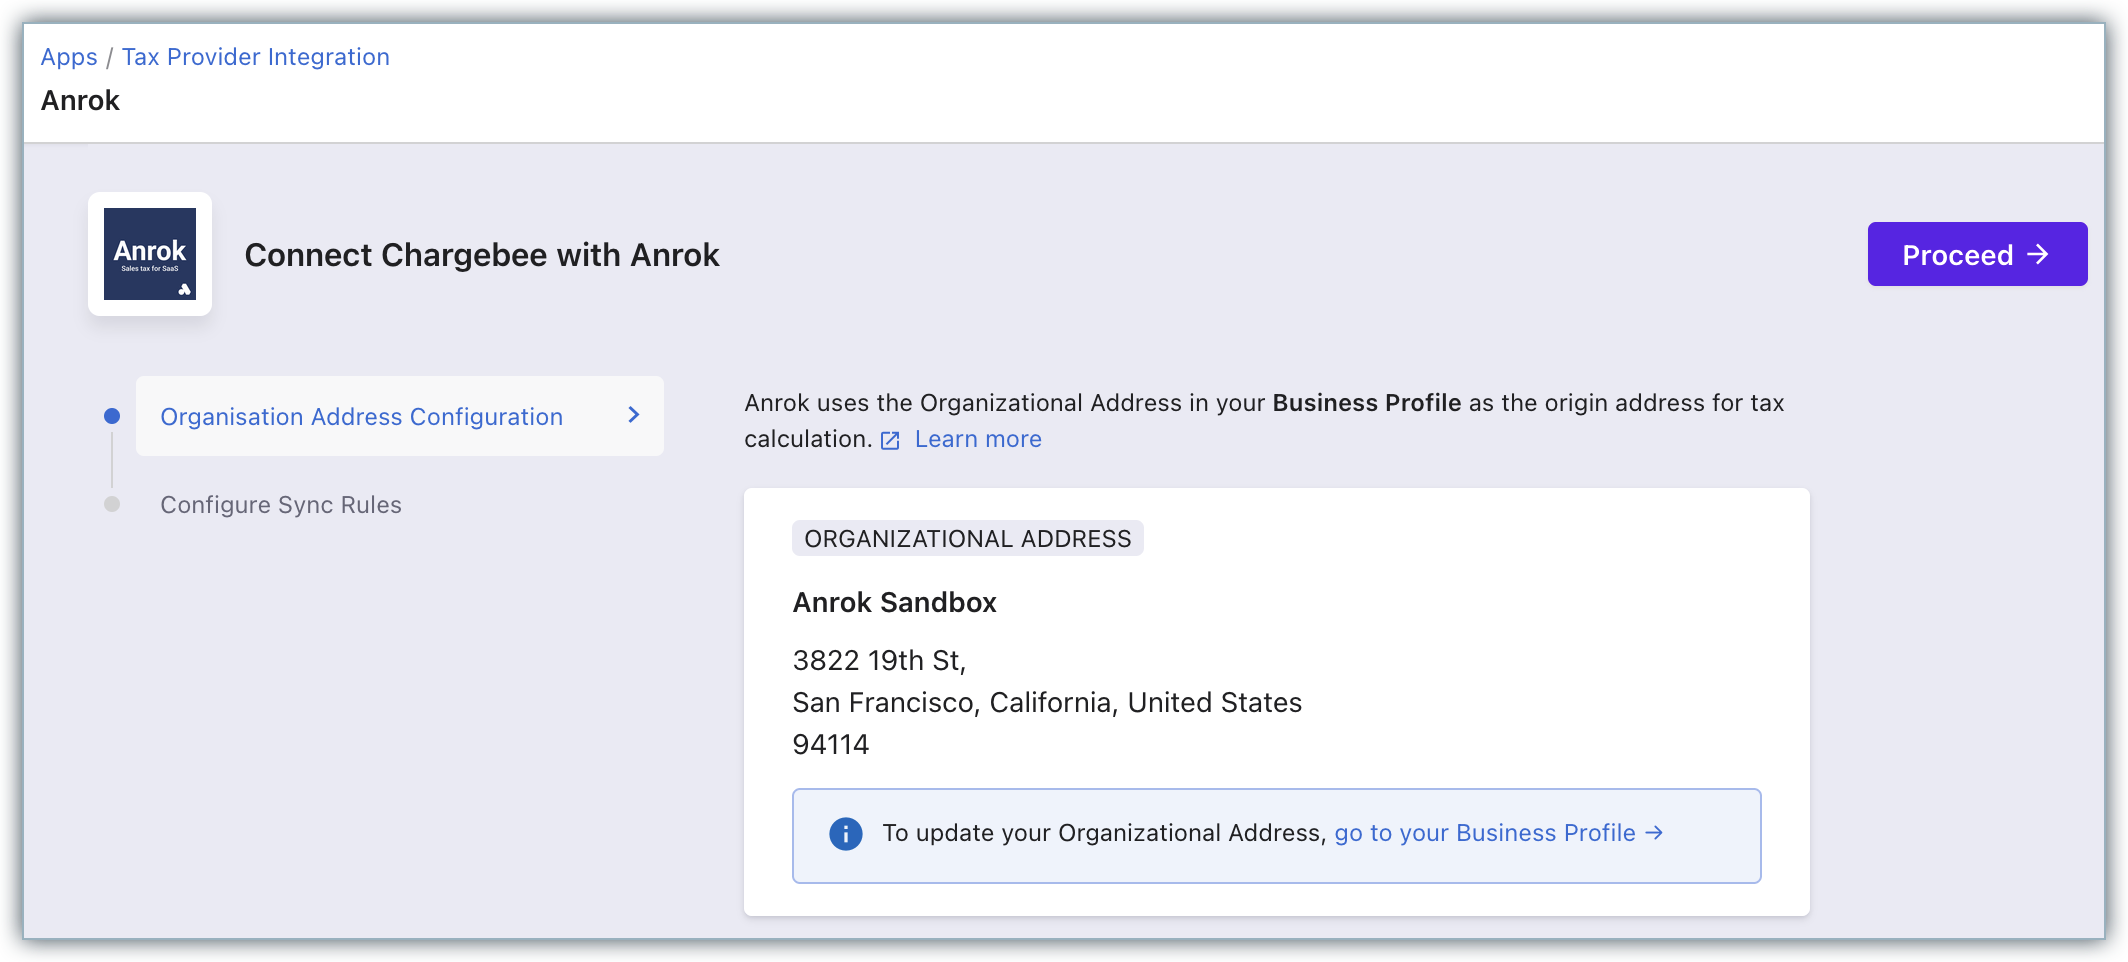Image resolution: width=2128 pixels, height=962 pixels.
Task: Switch to Configure Sync Rules step
Action: (x=281, y=505)
